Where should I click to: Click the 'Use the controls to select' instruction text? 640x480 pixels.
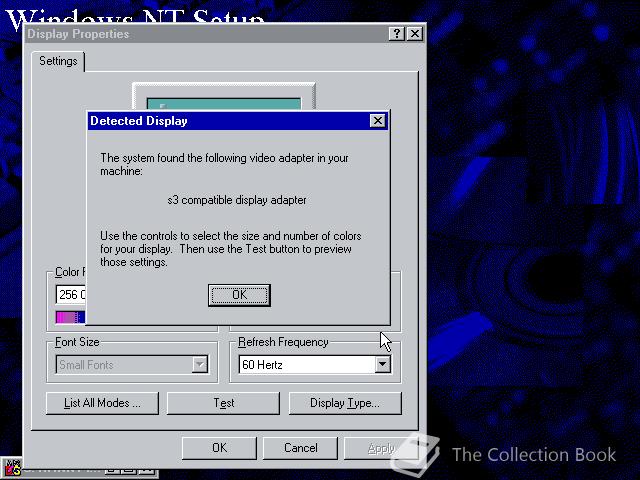pos(231,249)
